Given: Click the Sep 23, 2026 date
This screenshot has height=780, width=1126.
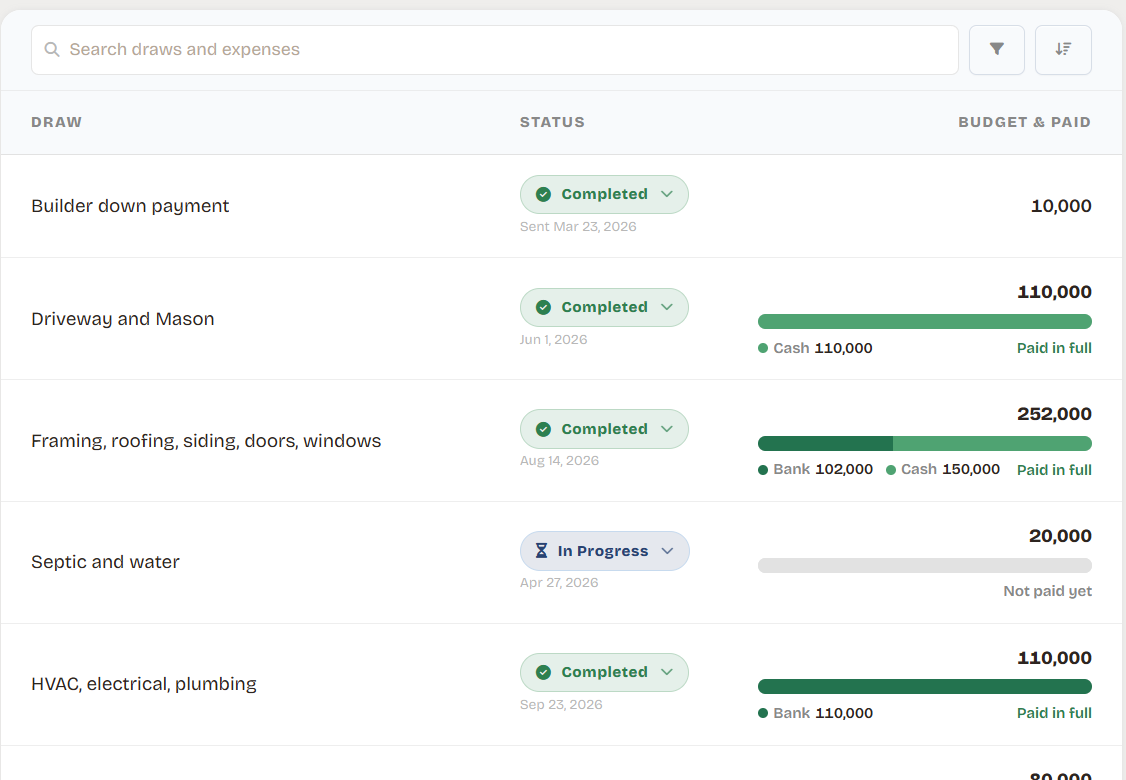Looking at the screenshot, I should coord(562,705).
